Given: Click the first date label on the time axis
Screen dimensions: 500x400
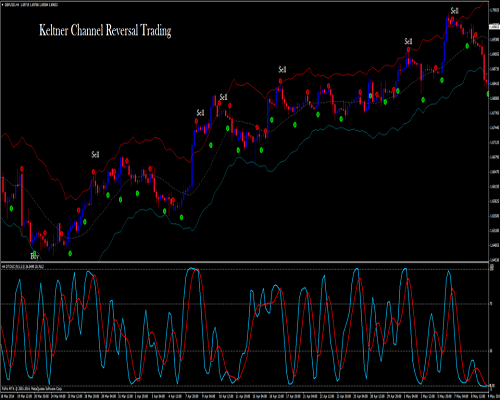Looking at the screenshot, I should pos(7,396).
